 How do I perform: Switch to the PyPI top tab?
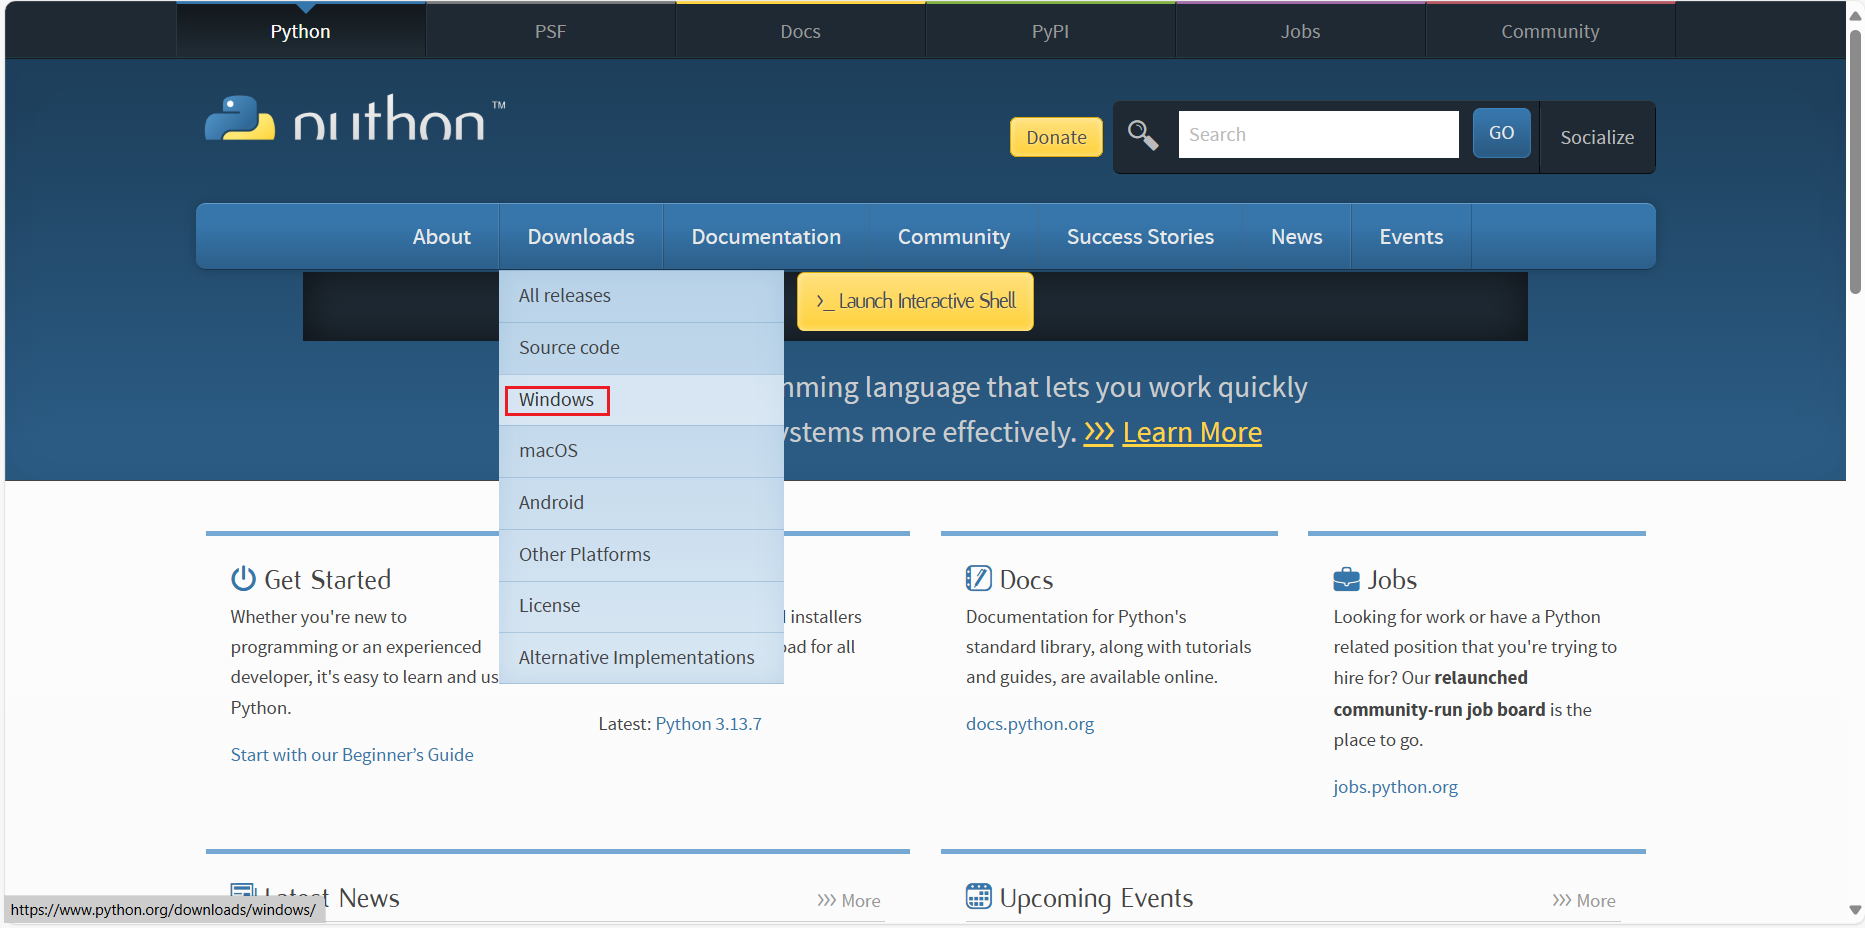1050,31
